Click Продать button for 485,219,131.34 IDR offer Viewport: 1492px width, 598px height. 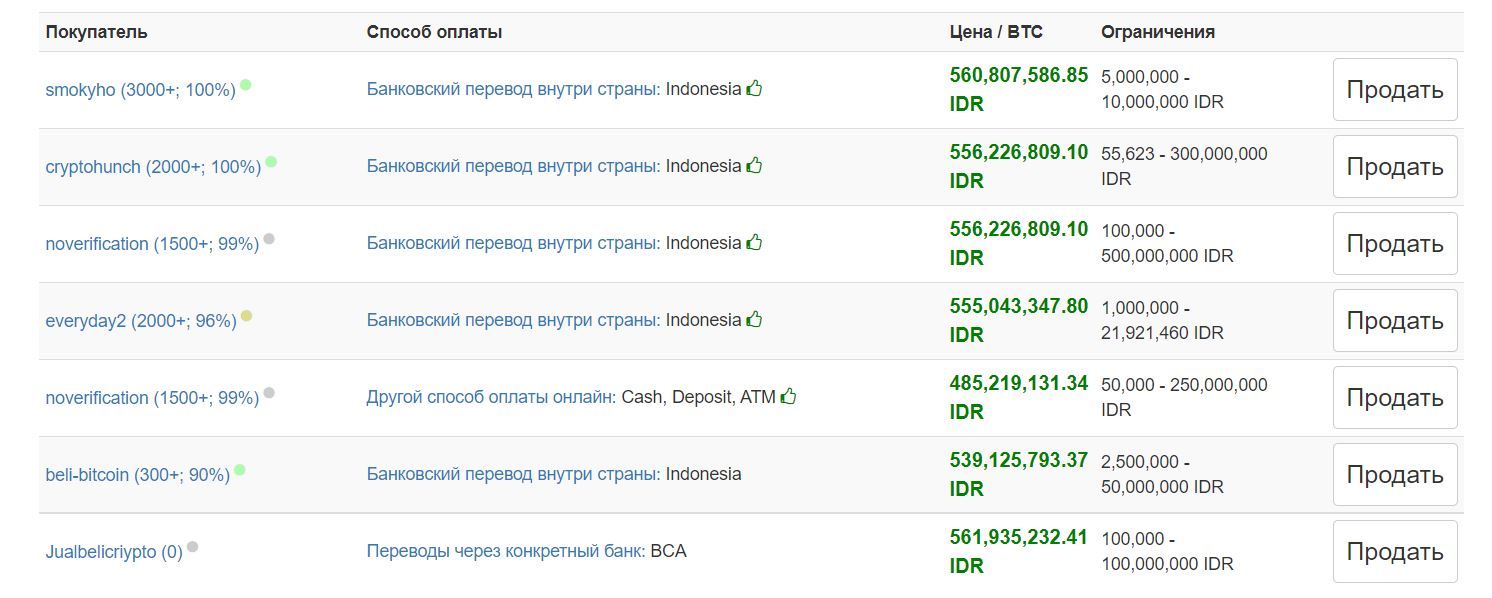click(1395, 398)
